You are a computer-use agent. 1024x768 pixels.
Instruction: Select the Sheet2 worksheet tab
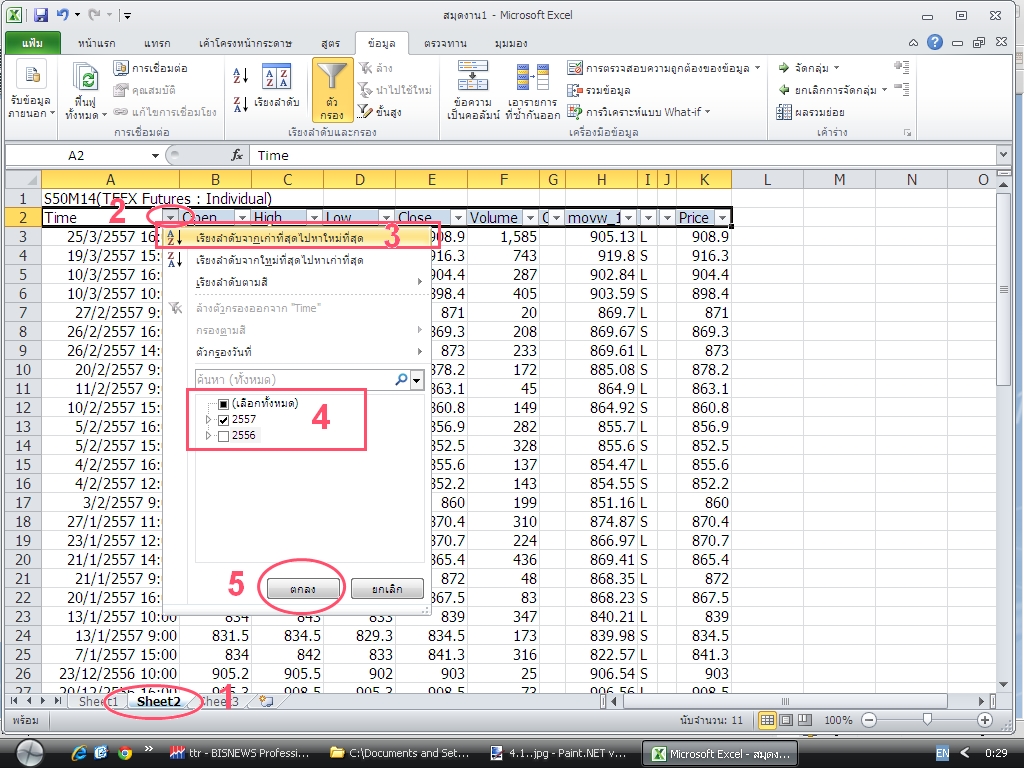pos(159,701)
